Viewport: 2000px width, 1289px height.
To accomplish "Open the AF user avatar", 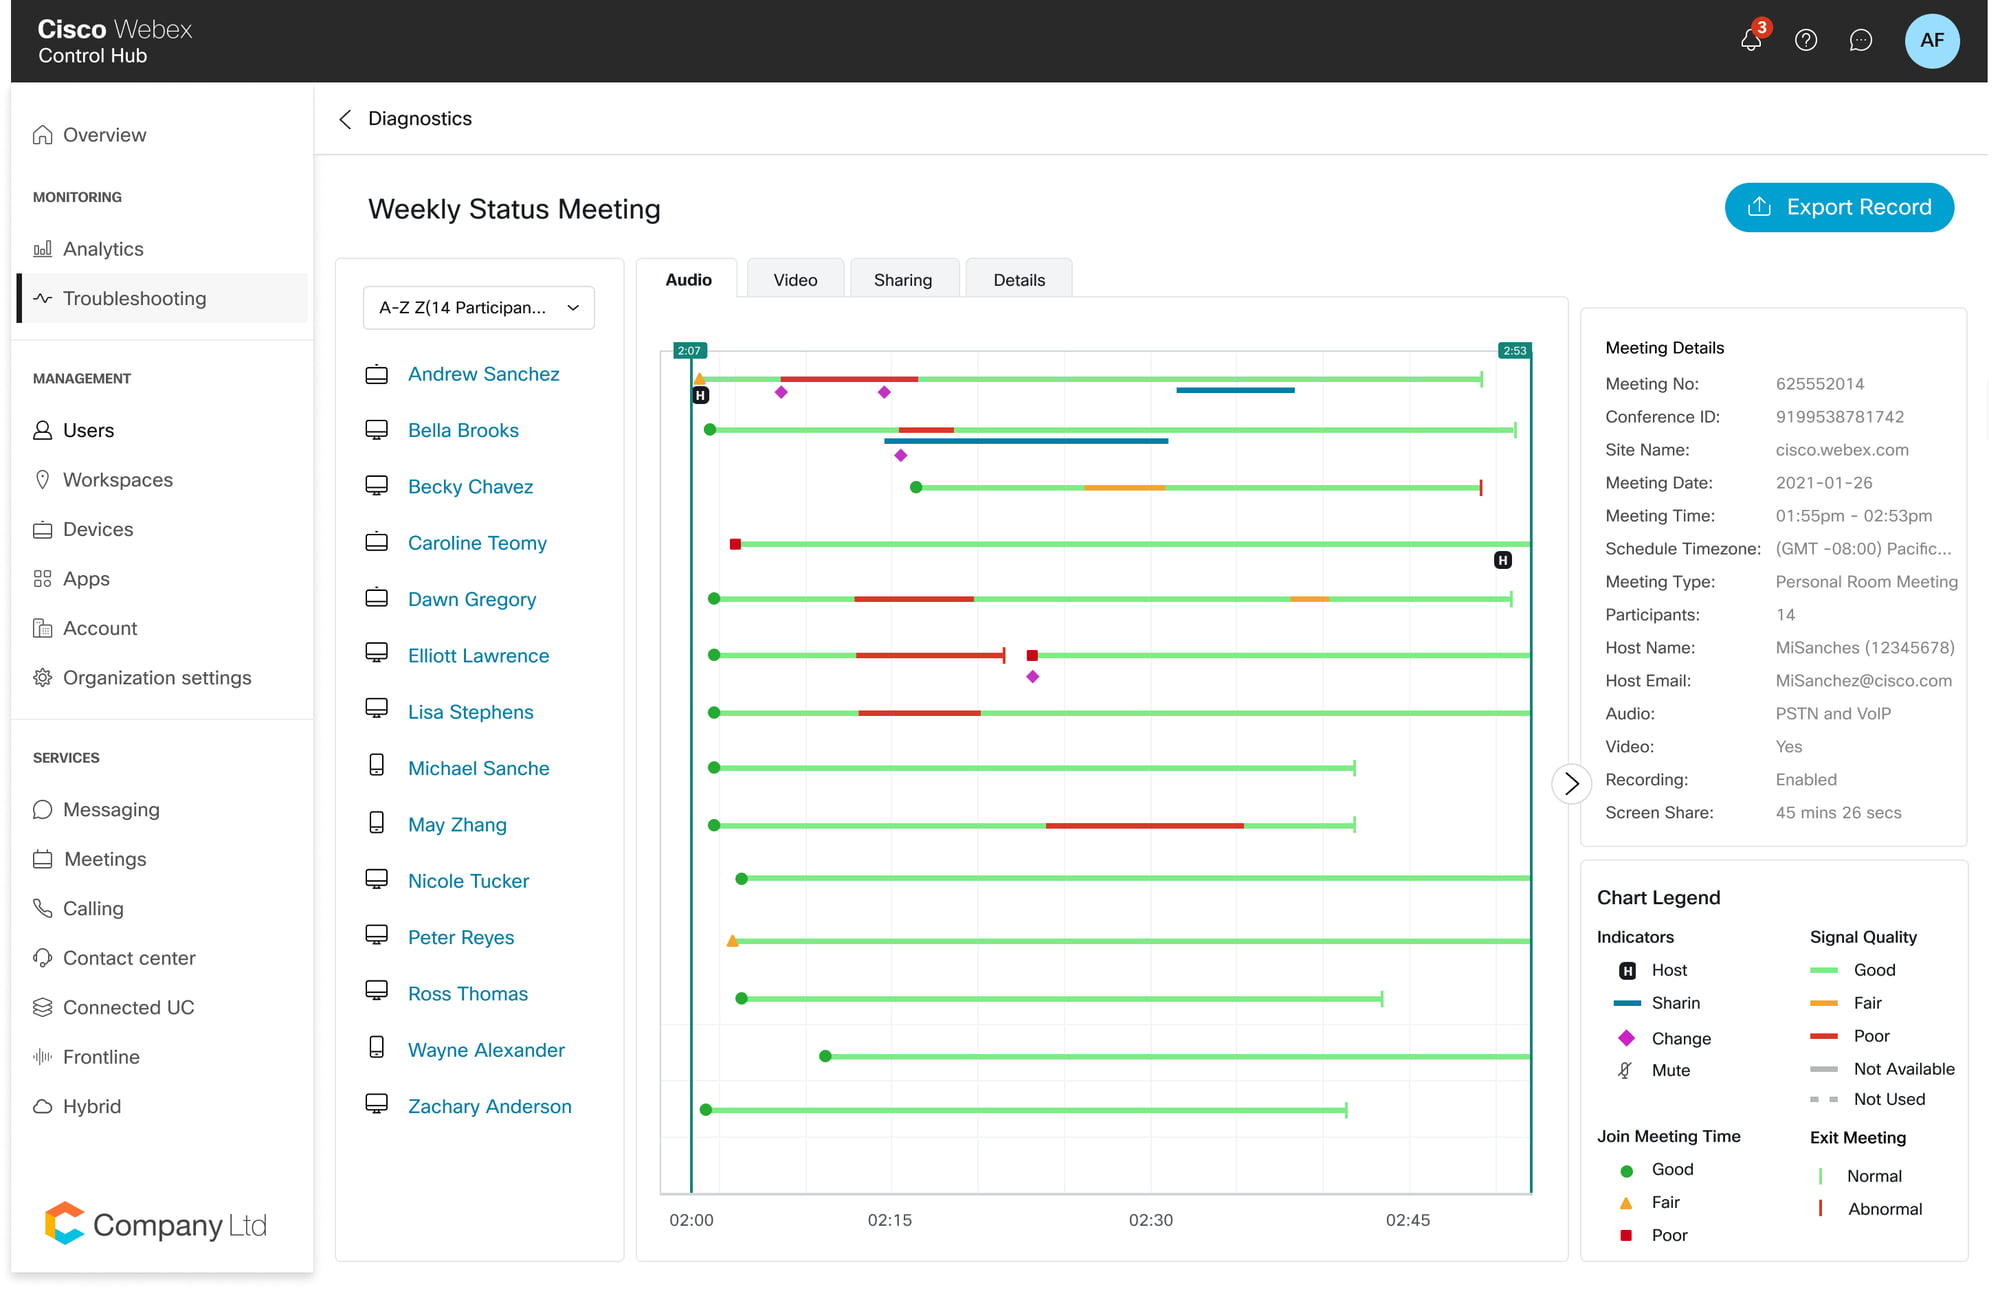I will click(1932, 40).
